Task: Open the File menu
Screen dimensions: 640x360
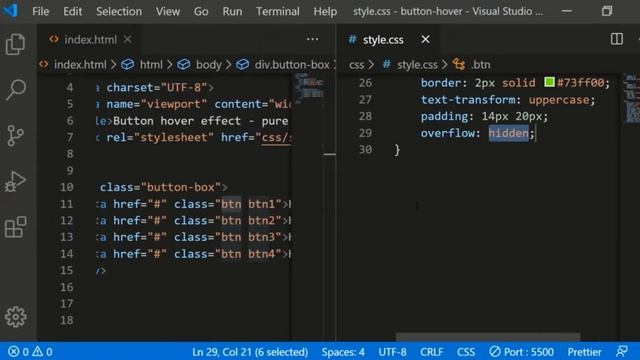Action: click(40, 11)
